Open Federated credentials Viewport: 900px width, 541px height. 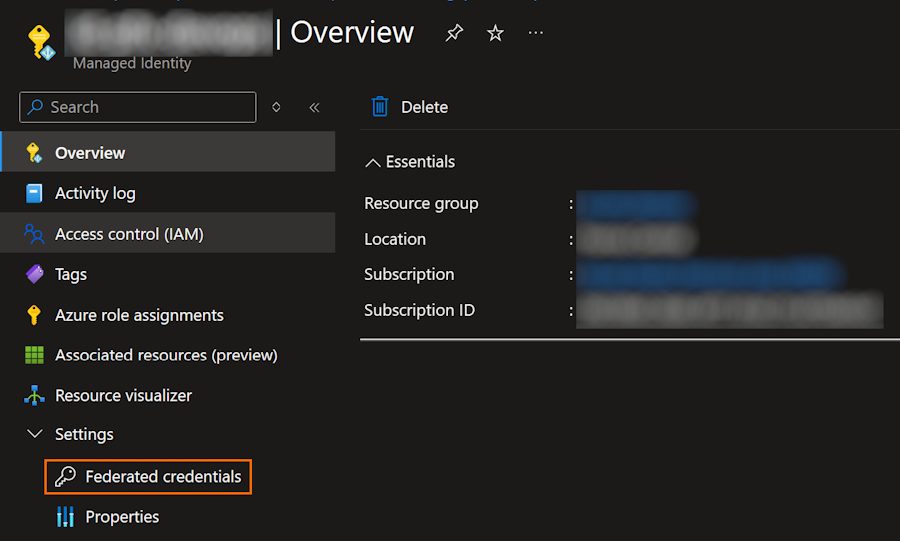pyautogui.click(x=148, y=476)
